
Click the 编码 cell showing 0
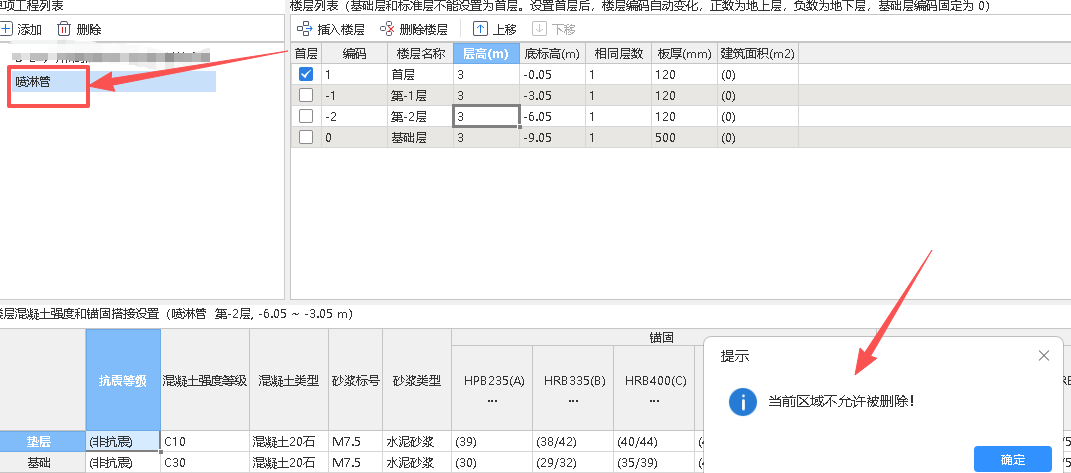354,137
